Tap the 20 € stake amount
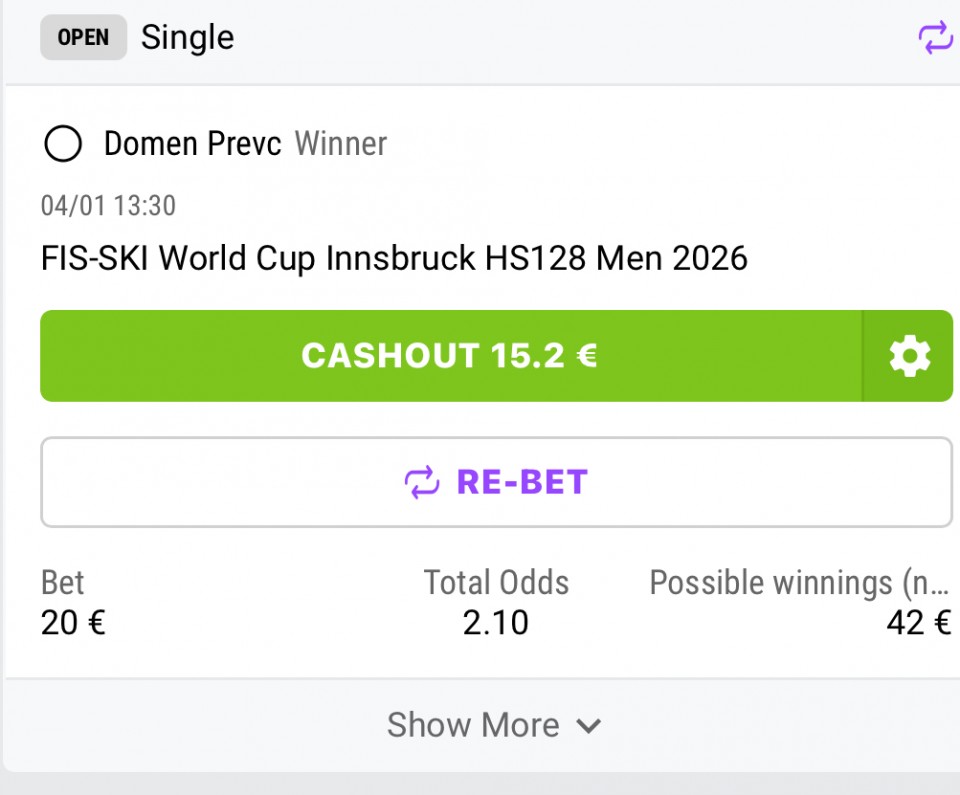The width and height of the screenshot is (960, 795). click(x=73, y=623)
